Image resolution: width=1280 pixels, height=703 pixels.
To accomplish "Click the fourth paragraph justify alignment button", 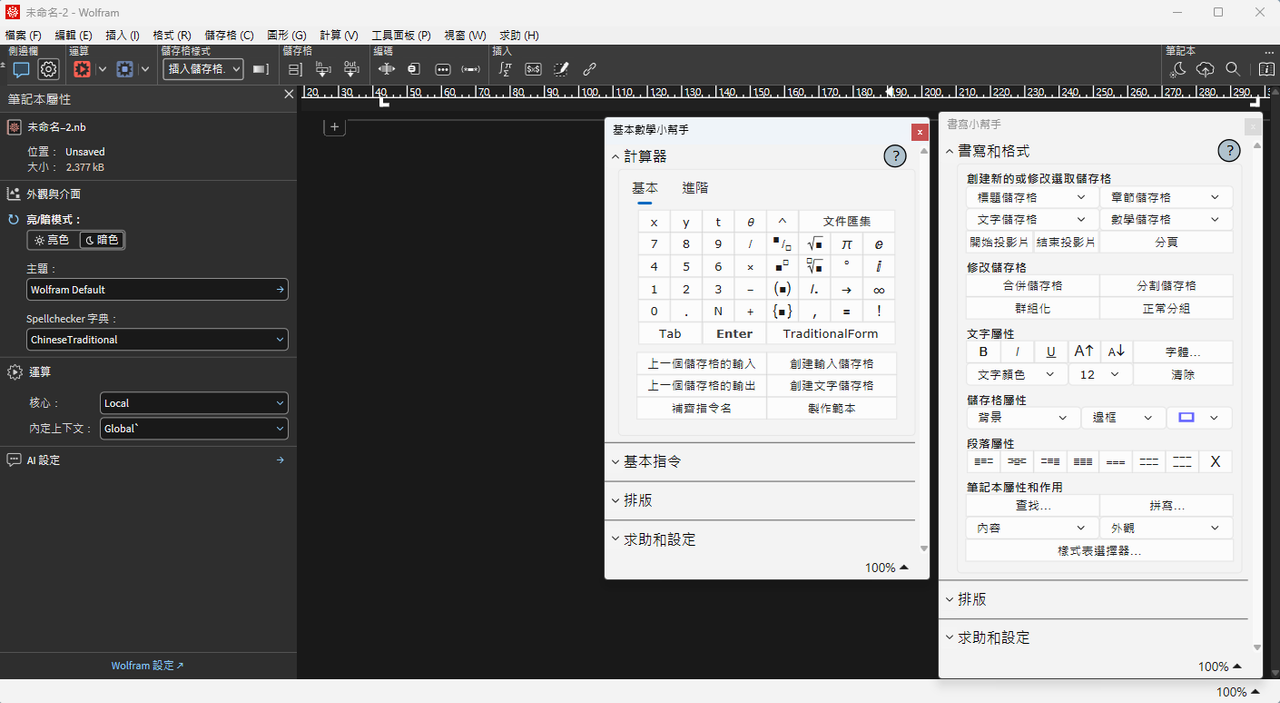I will [x=1083, y=462].
